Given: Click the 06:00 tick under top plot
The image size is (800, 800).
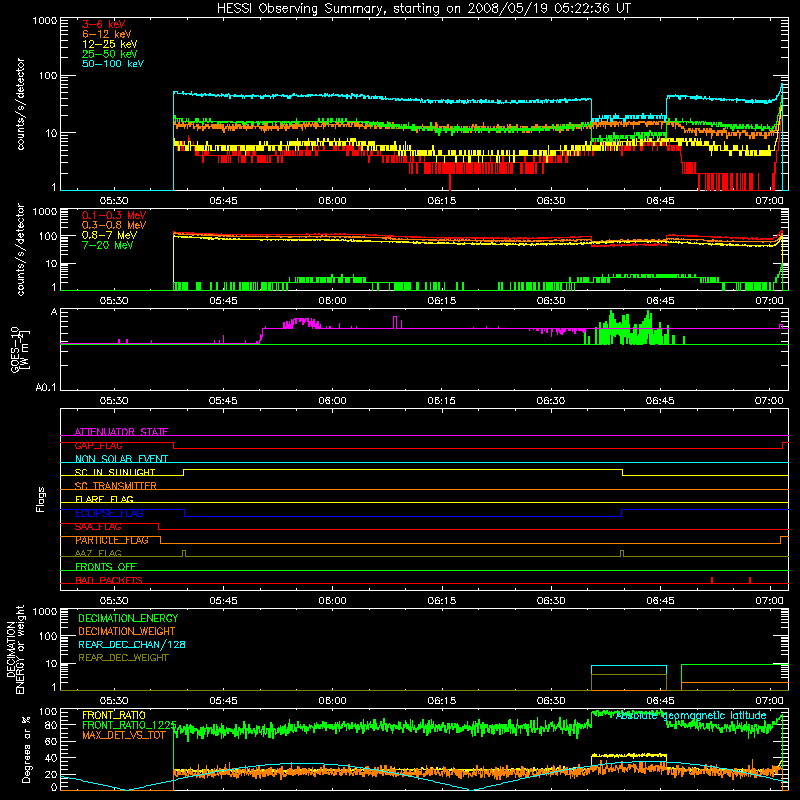Looking at the screenshot, I should click(332, 201).
